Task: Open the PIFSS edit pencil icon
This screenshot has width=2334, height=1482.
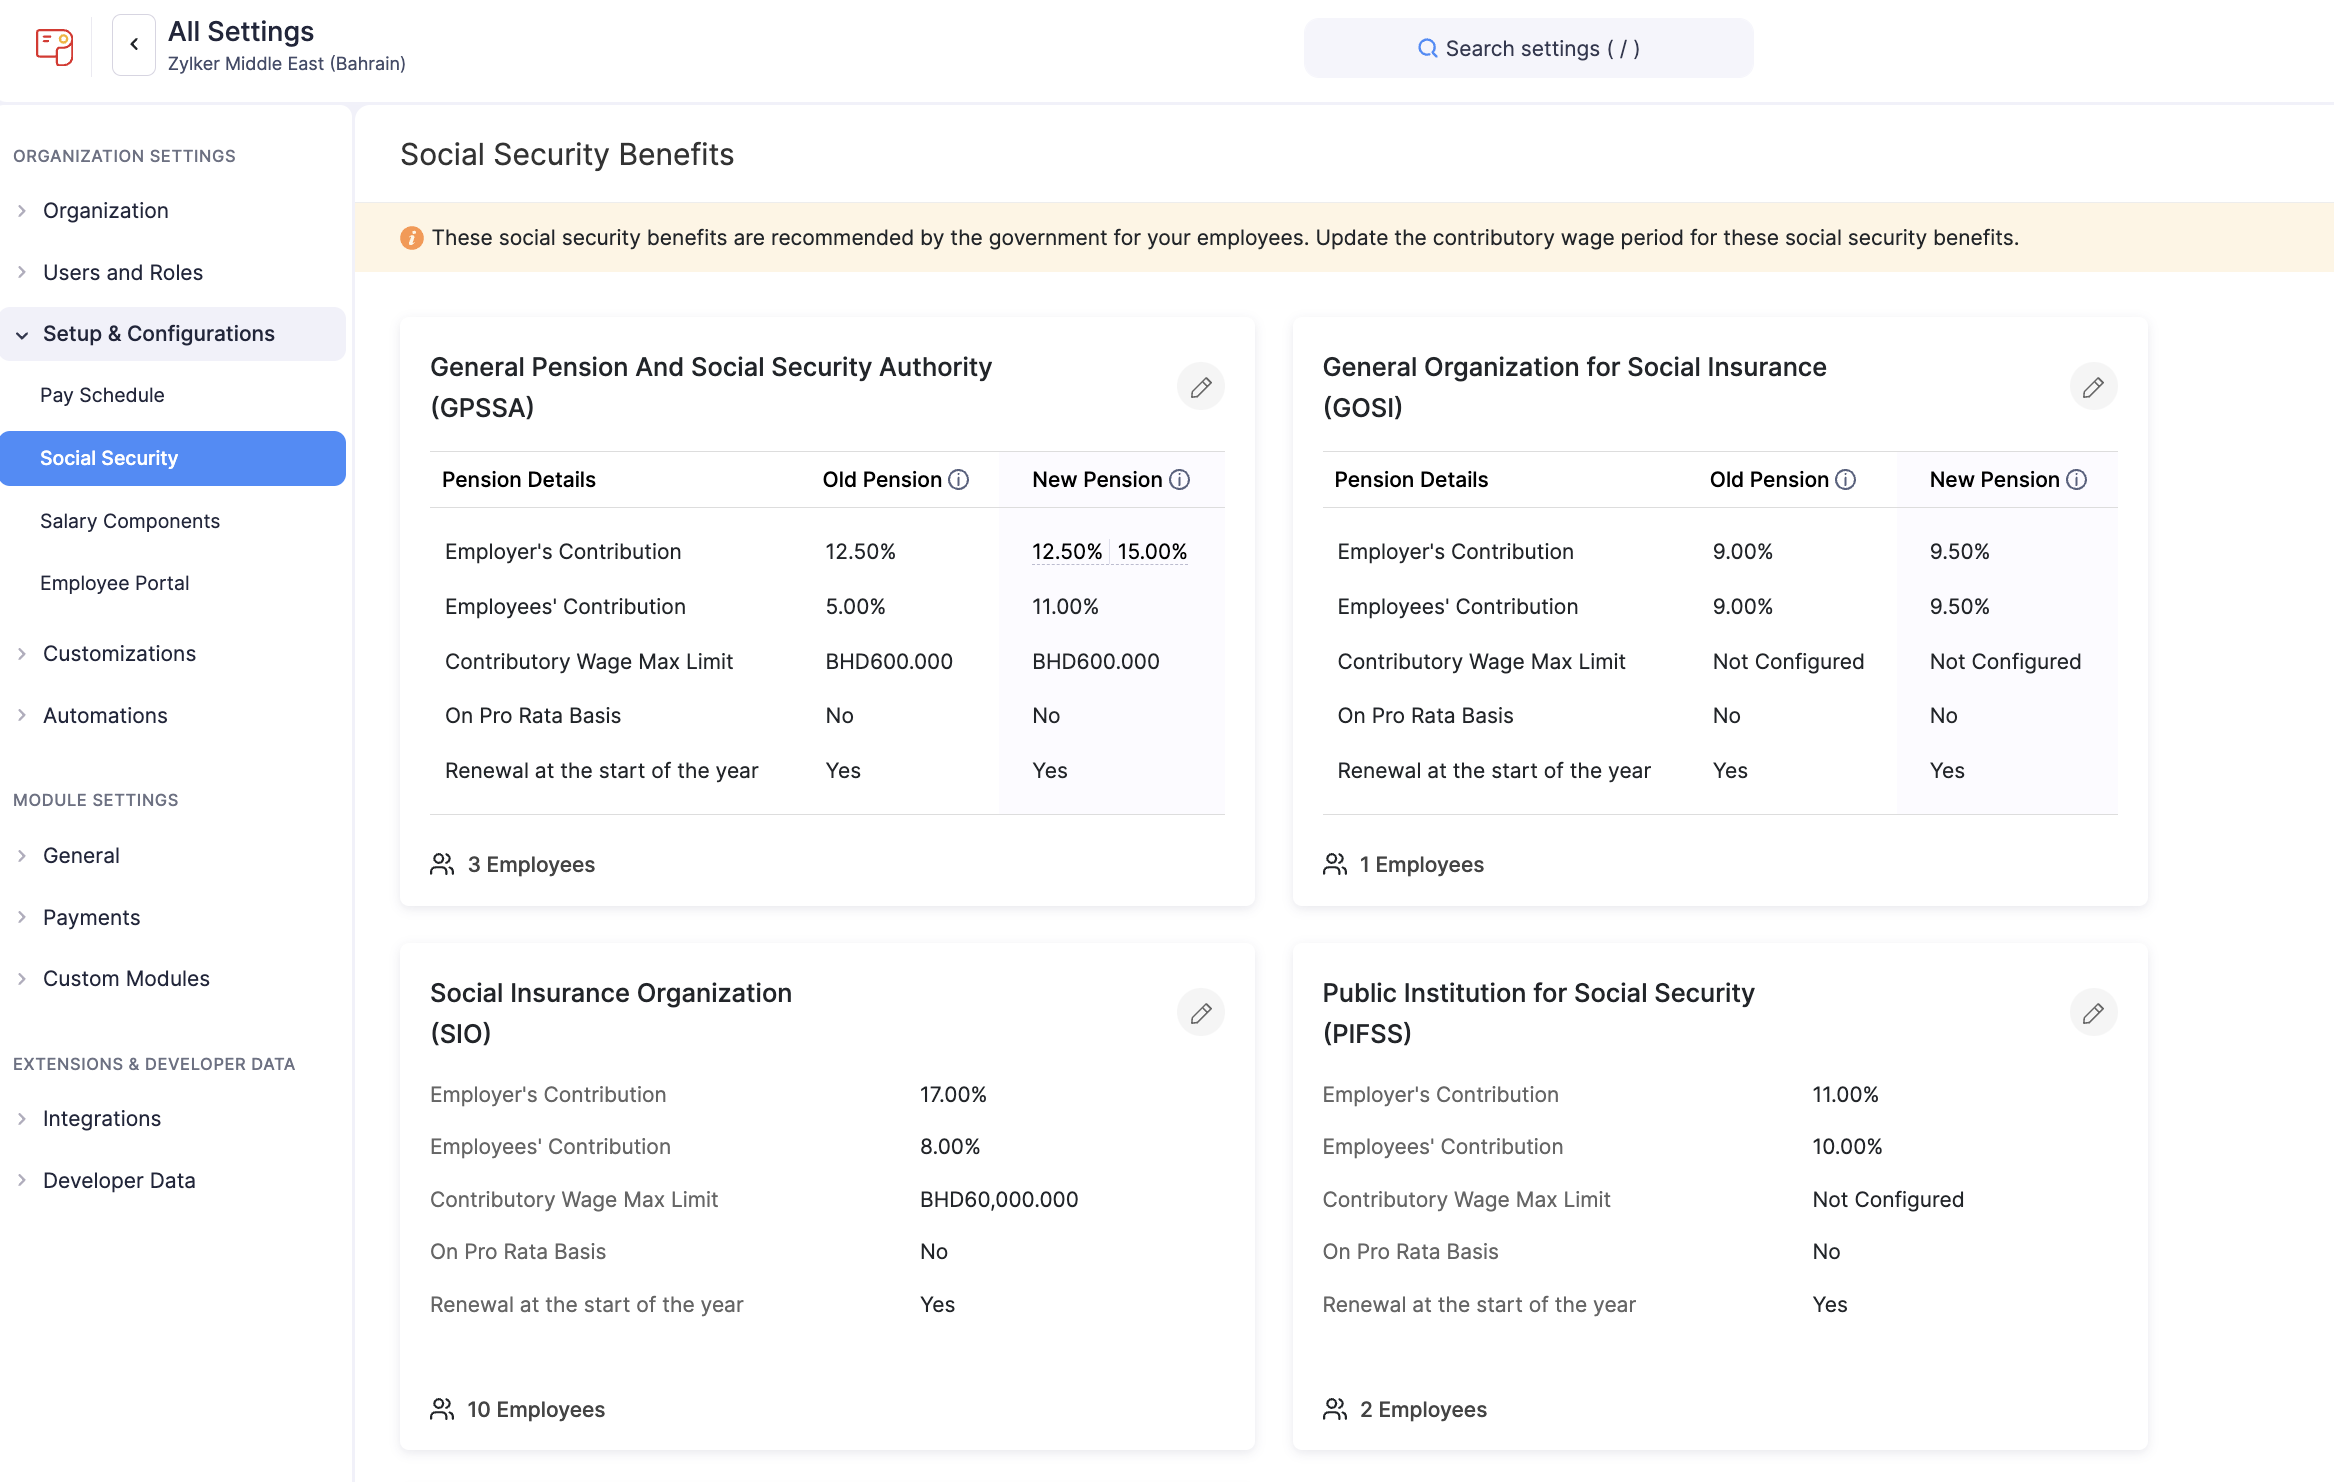Action: click(2093, 1013)
